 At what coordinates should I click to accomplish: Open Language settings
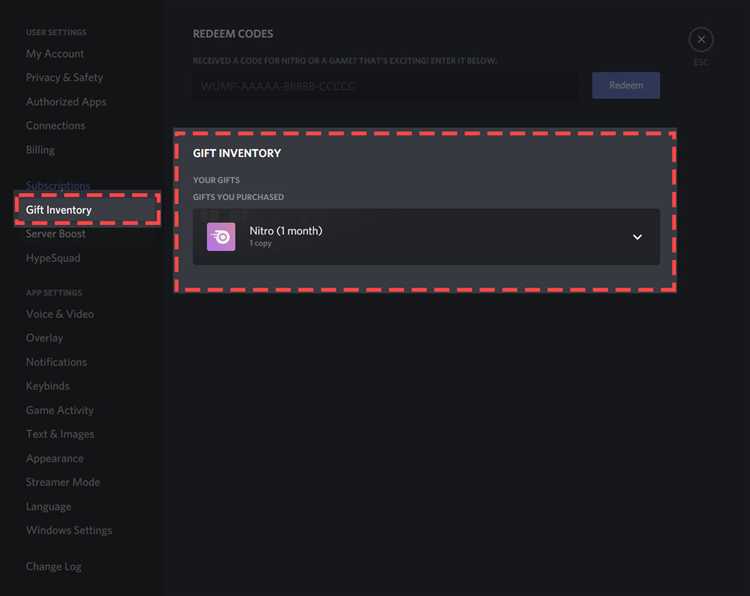point(49,507)
